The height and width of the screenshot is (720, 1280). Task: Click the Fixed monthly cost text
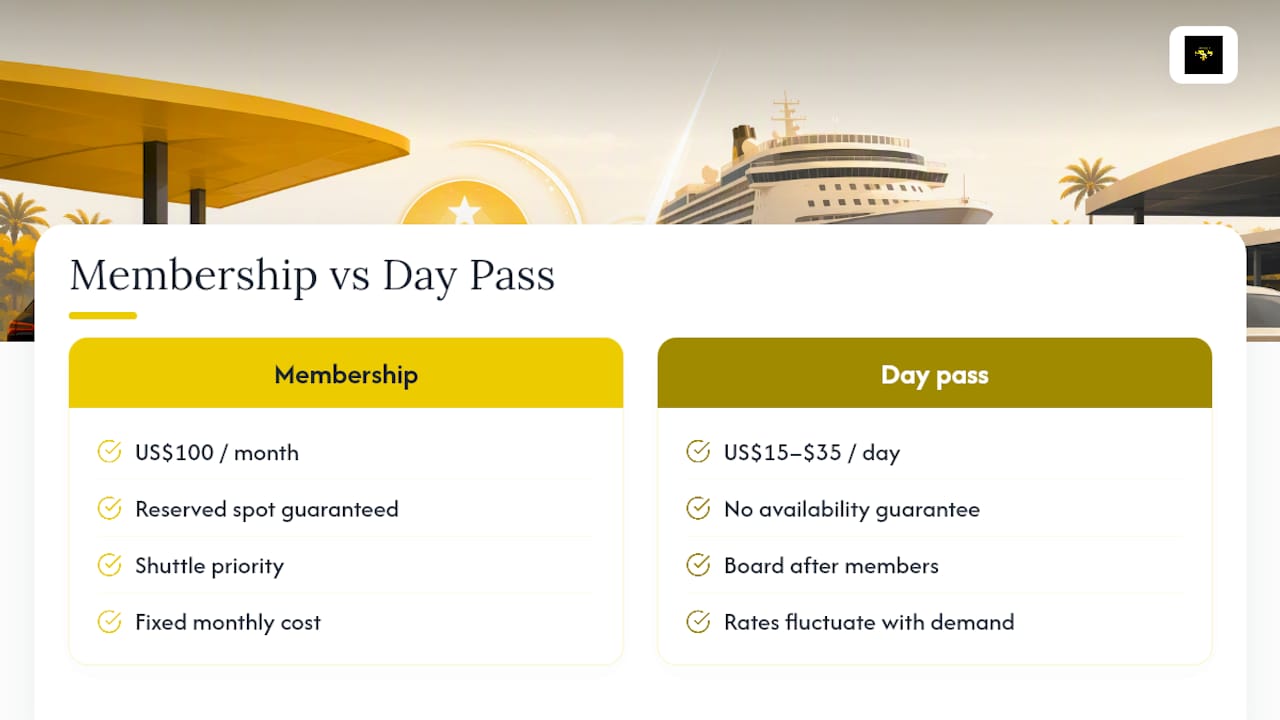tap(228, 622)
